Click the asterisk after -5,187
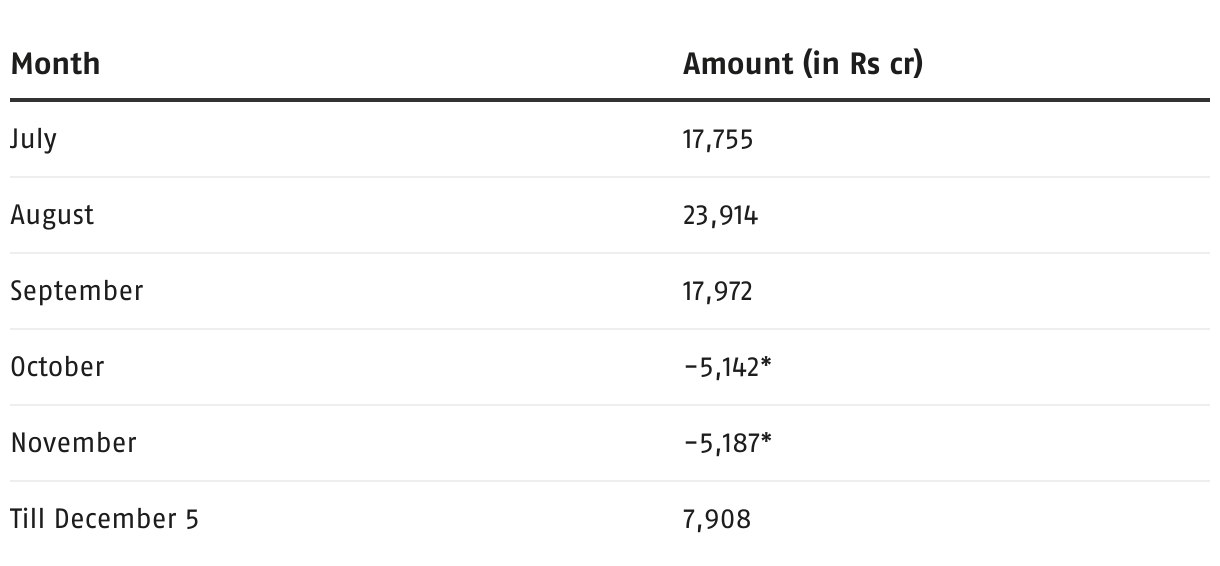1220x566 pixels. pos(766,439)
